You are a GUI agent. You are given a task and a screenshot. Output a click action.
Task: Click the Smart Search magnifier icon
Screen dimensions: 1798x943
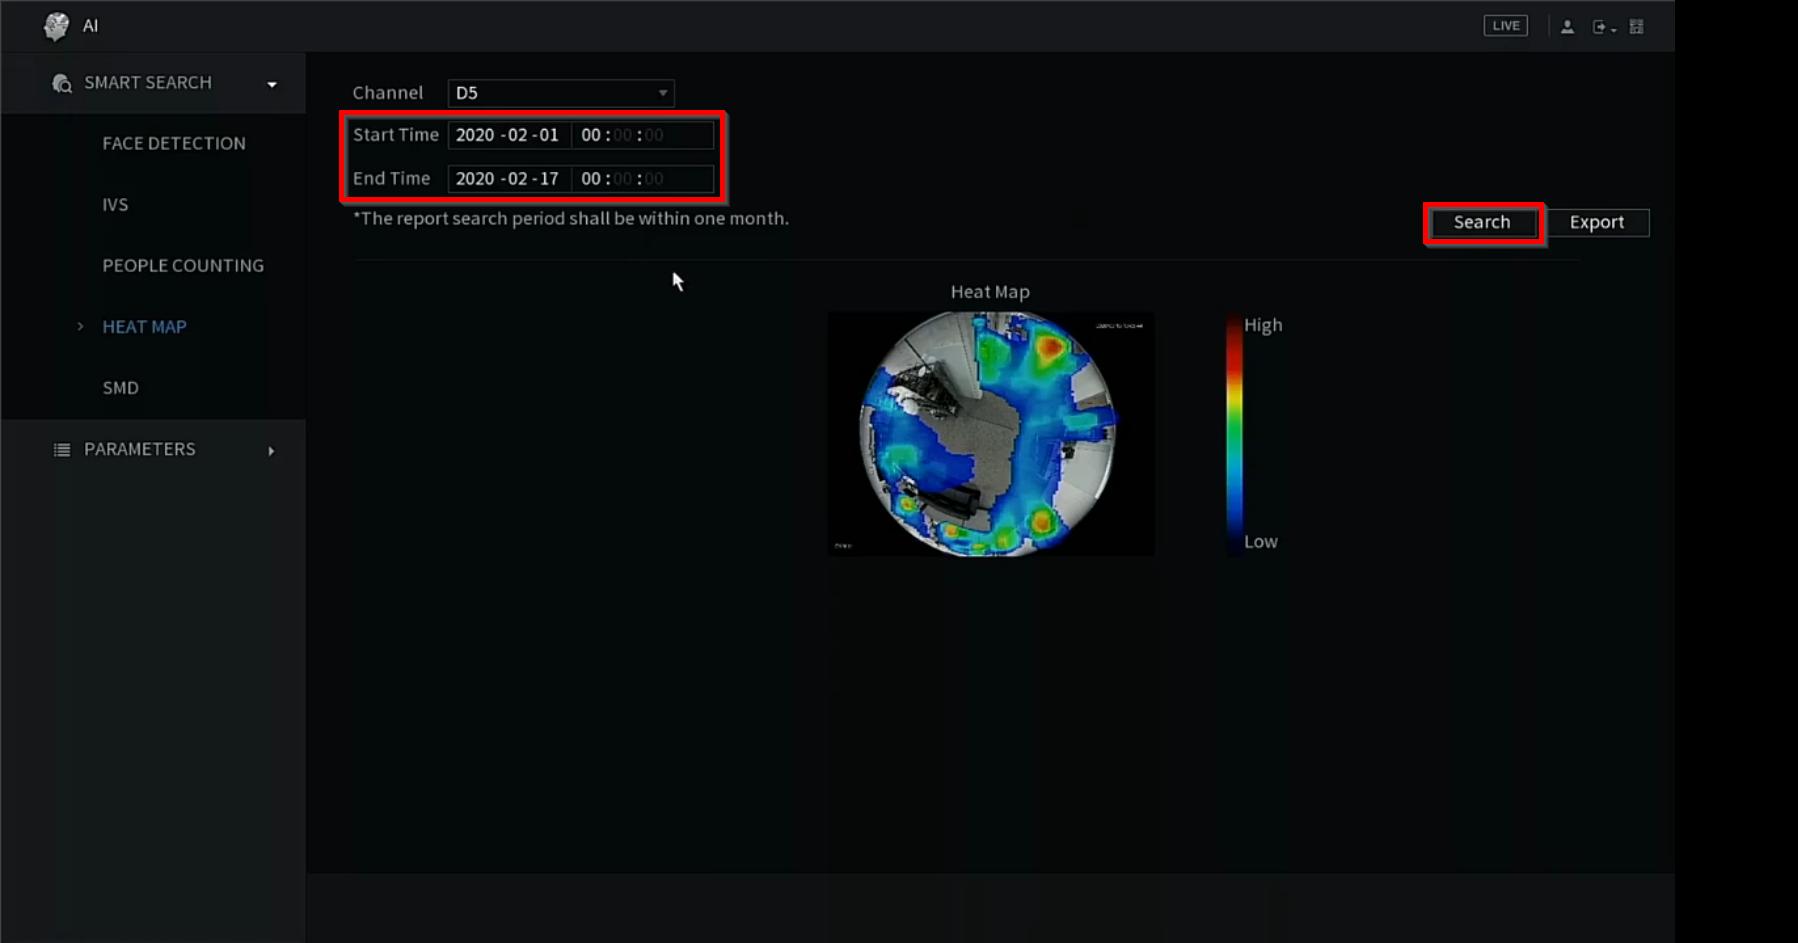[x=62, y=83]
